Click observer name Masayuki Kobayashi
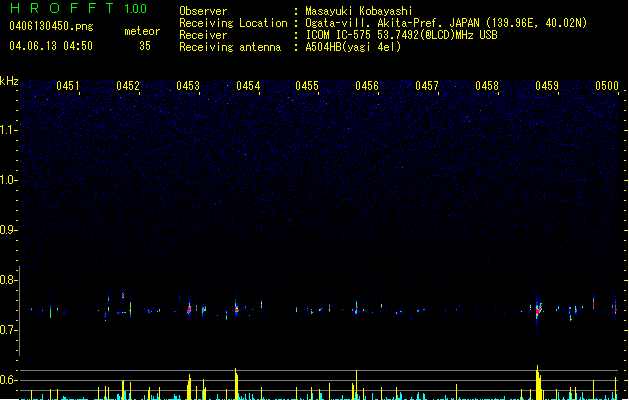The image size is (629, 400). pyautogui.click(x=359, y=11)
